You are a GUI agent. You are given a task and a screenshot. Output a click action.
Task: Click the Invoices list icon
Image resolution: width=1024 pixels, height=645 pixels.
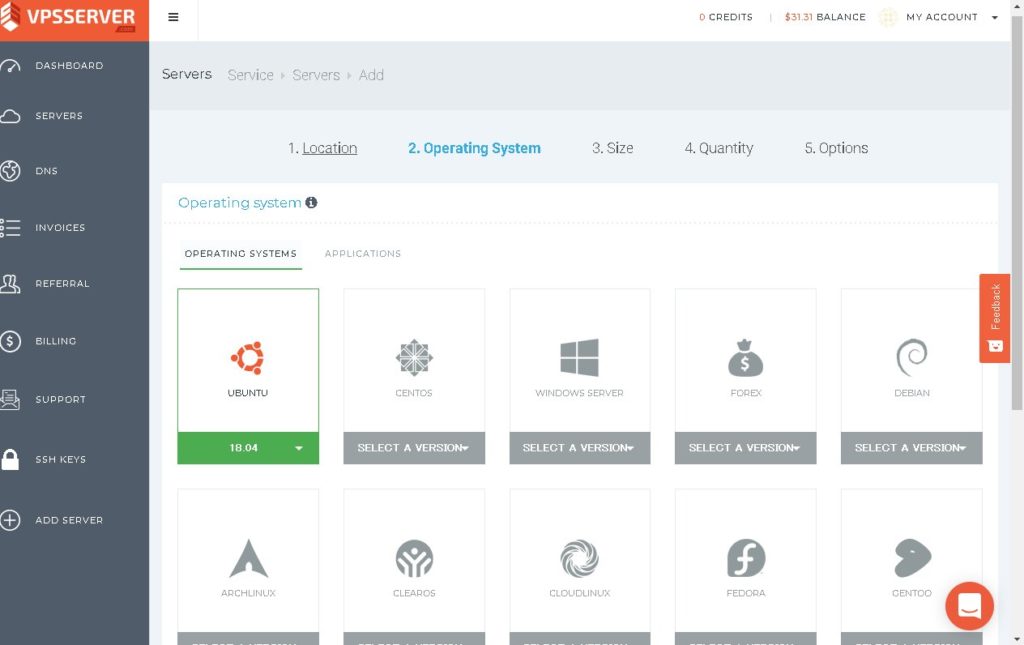pyautogui.click(x=10, y=228)
